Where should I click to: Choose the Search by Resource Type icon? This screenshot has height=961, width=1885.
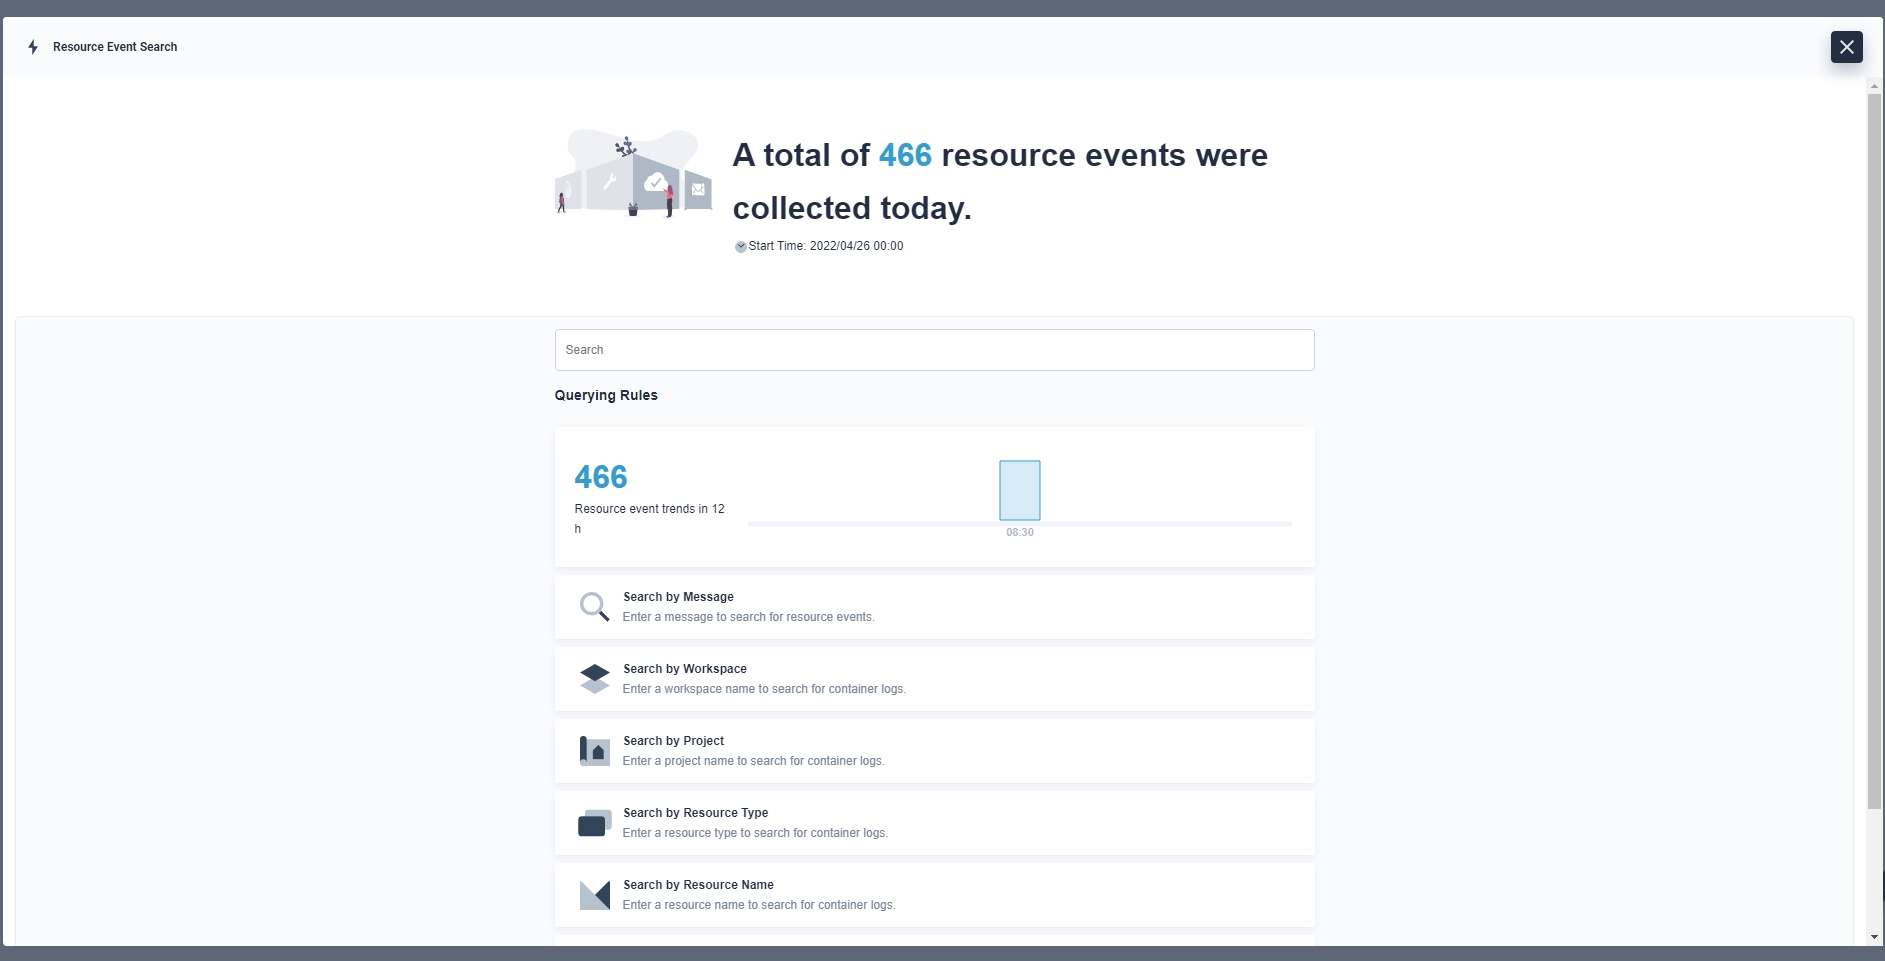594,823
